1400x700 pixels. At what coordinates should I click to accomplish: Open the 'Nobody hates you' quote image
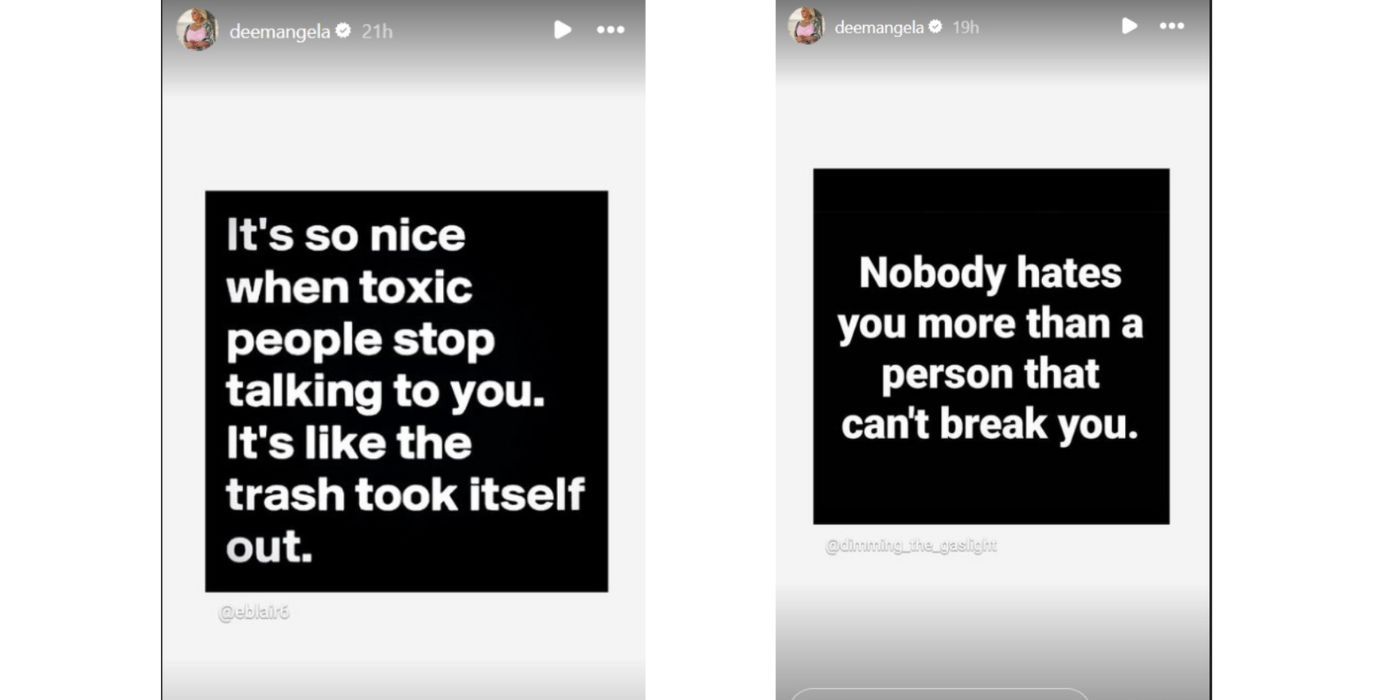(991, 346)
